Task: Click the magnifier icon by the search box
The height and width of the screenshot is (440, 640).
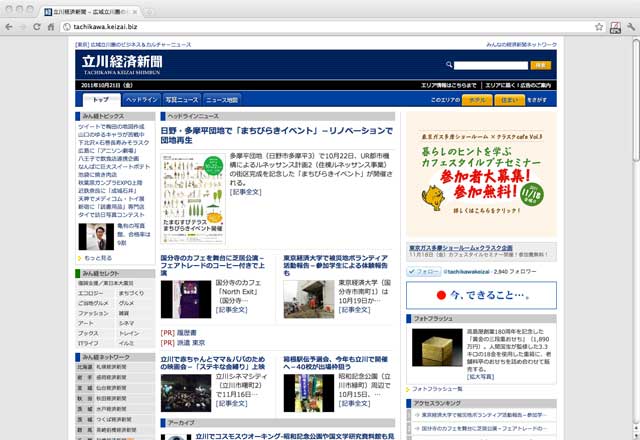Action: (x=449, y=65)
